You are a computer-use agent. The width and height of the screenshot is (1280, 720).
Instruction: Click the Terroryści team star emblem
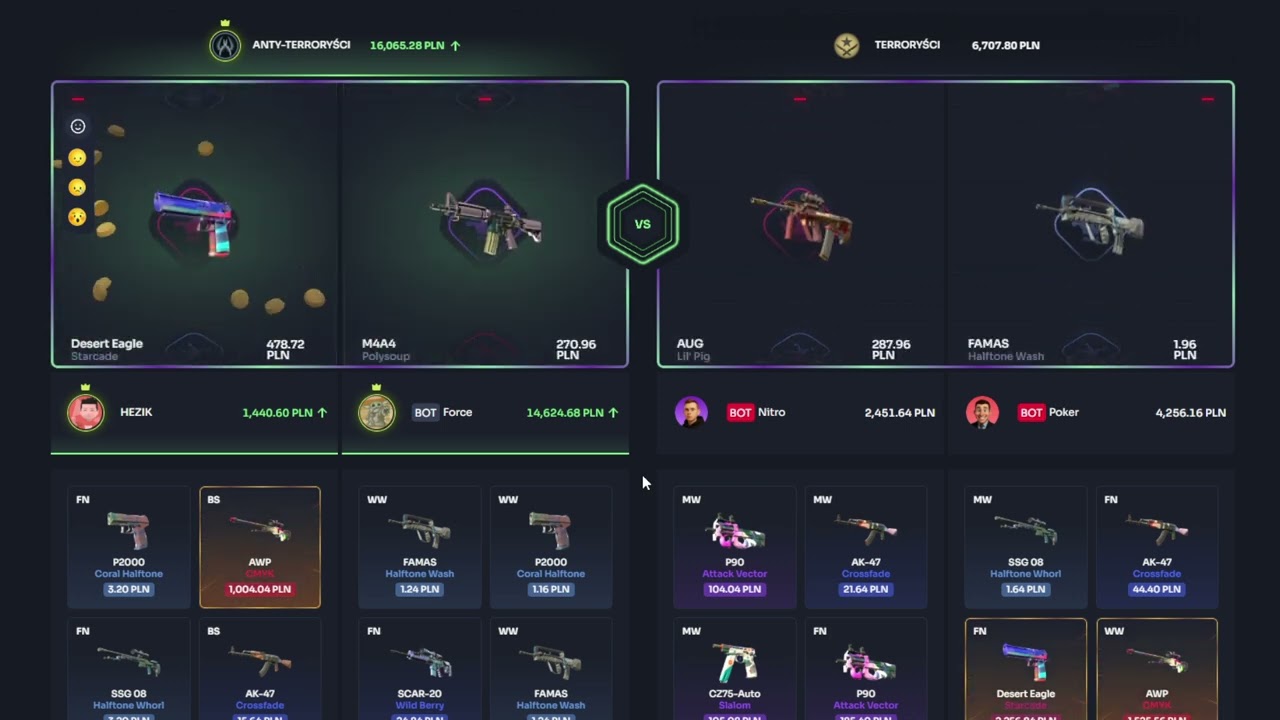[847, 46]
